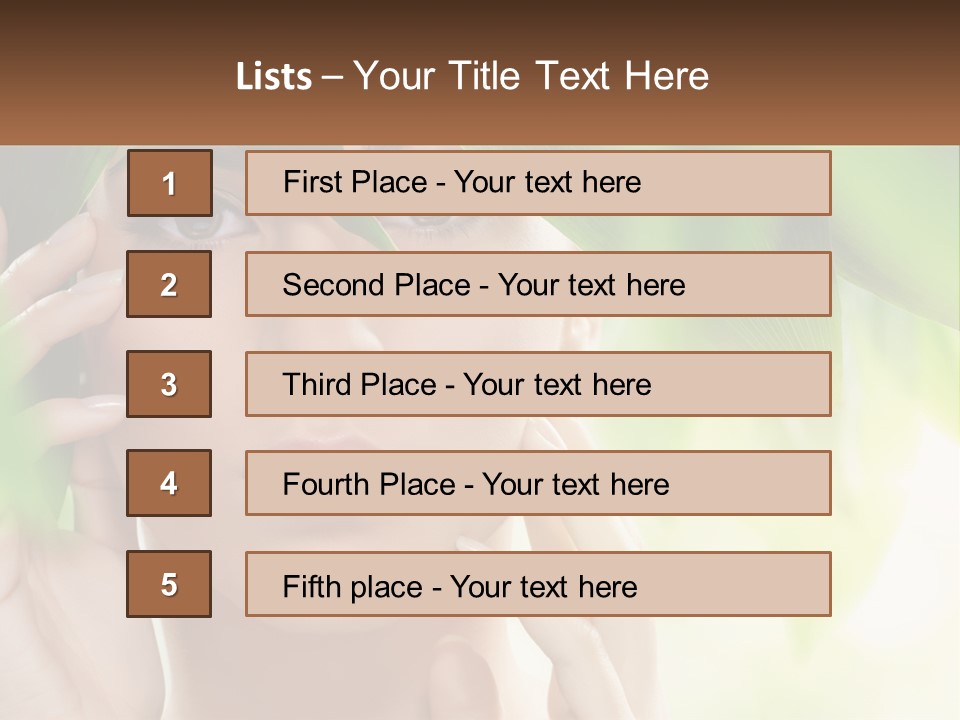Click the Third Place text bar
The width and height of the screenshot is (960, 720).
(x=538, y=384)
